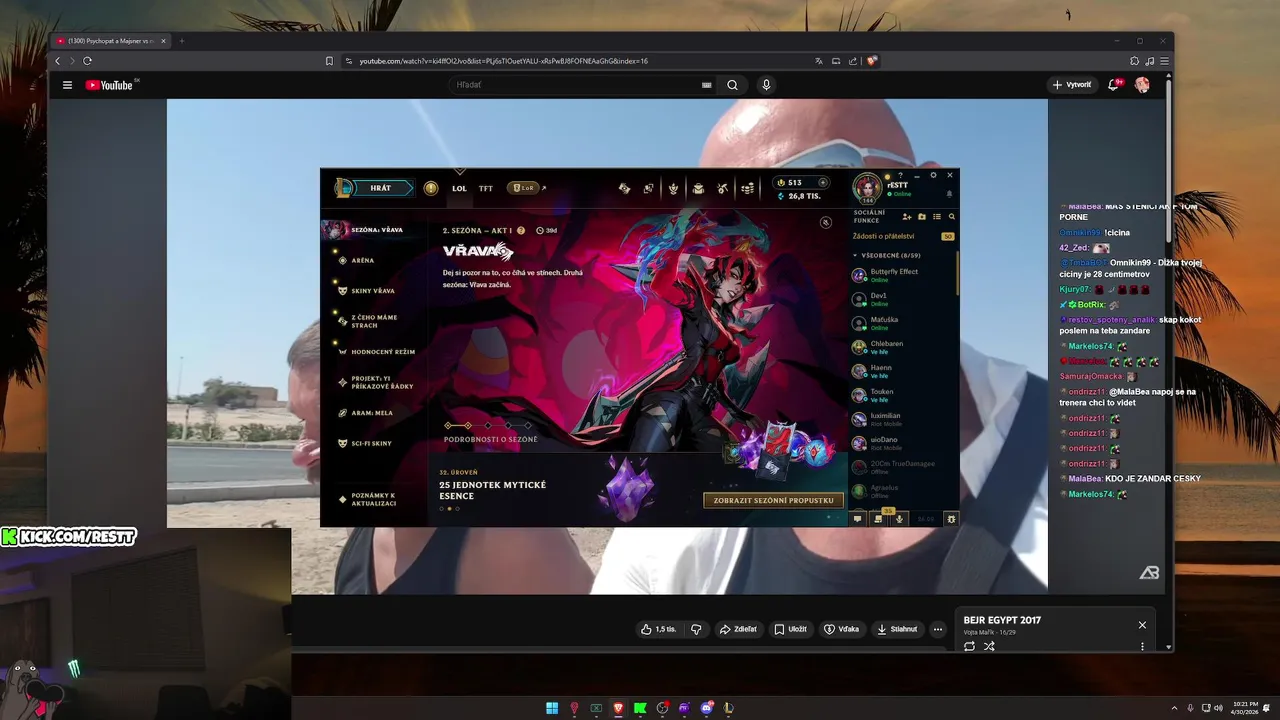Open playlist panel three-dot options
Viewport: 1280px width, 720px height.
1142,646
